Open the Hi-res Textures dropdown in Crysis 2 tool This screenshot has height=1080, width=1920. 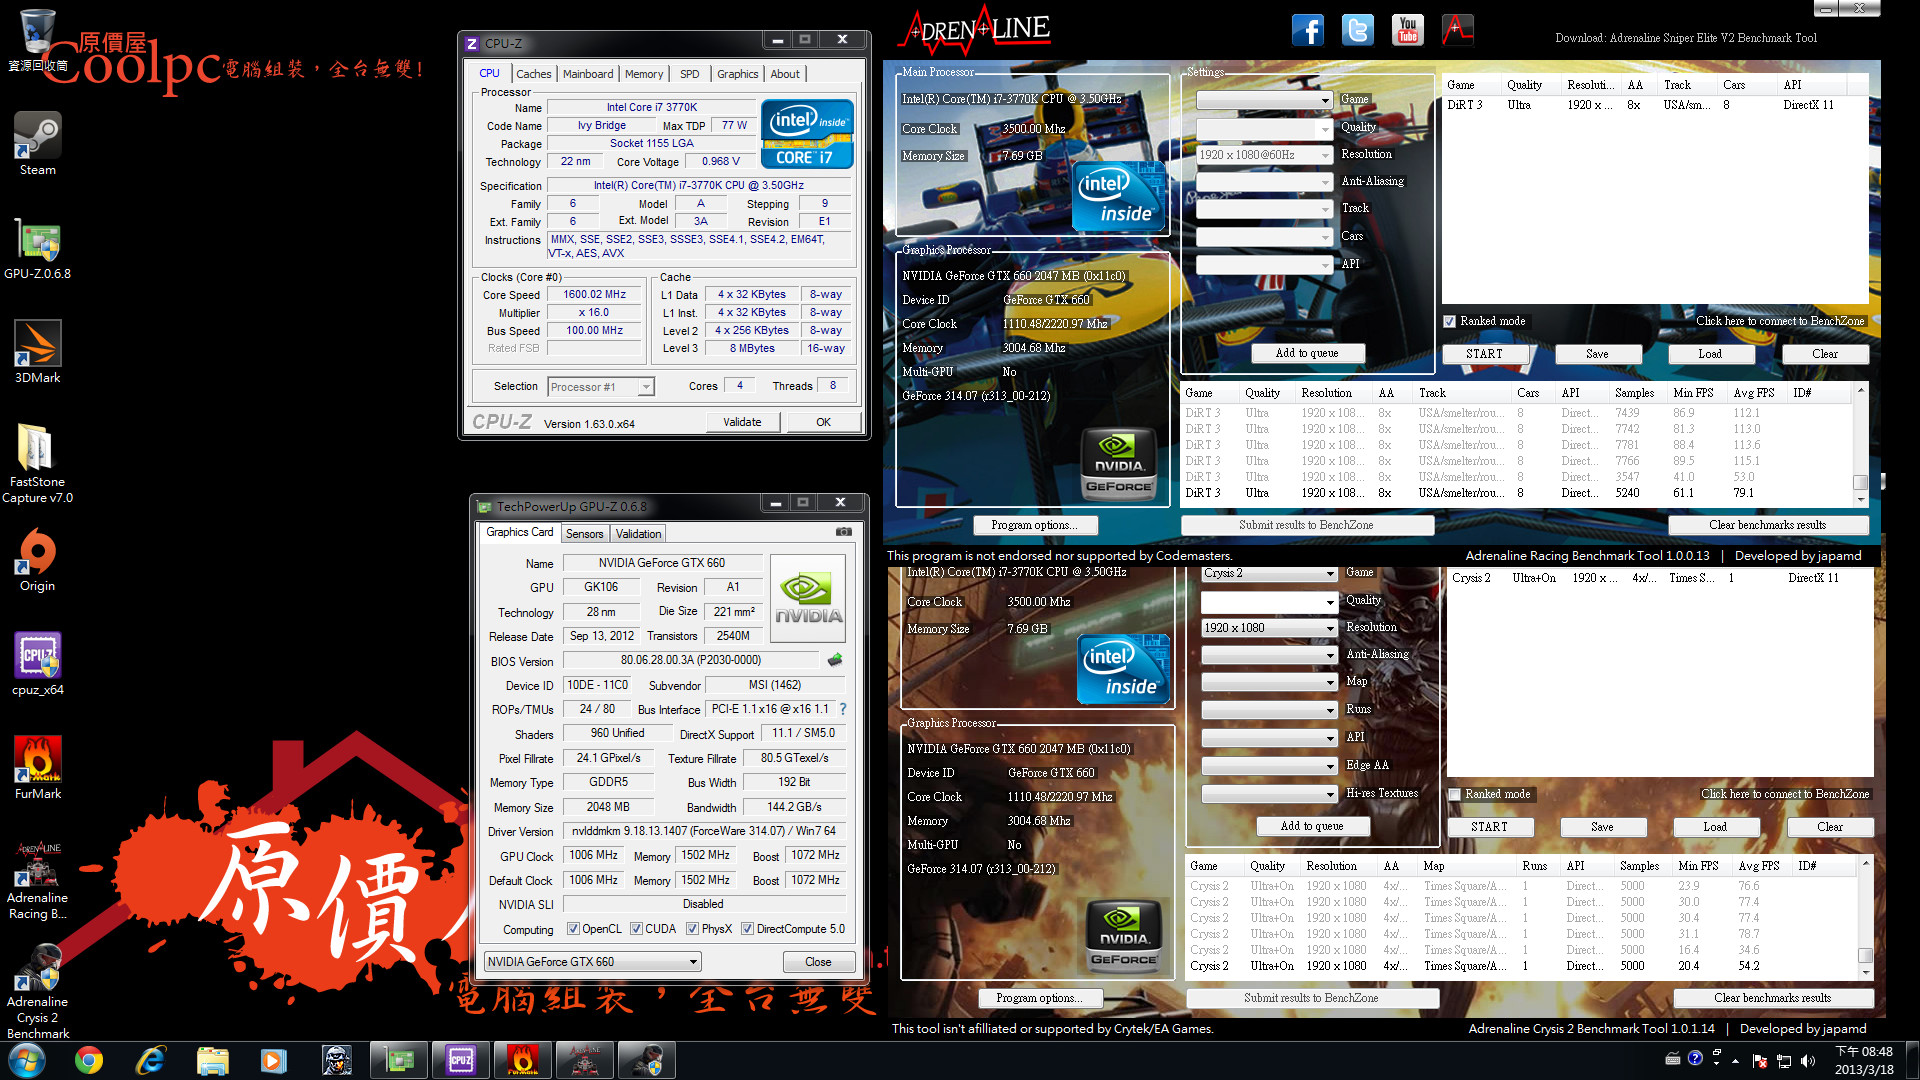click(1269, 794)
